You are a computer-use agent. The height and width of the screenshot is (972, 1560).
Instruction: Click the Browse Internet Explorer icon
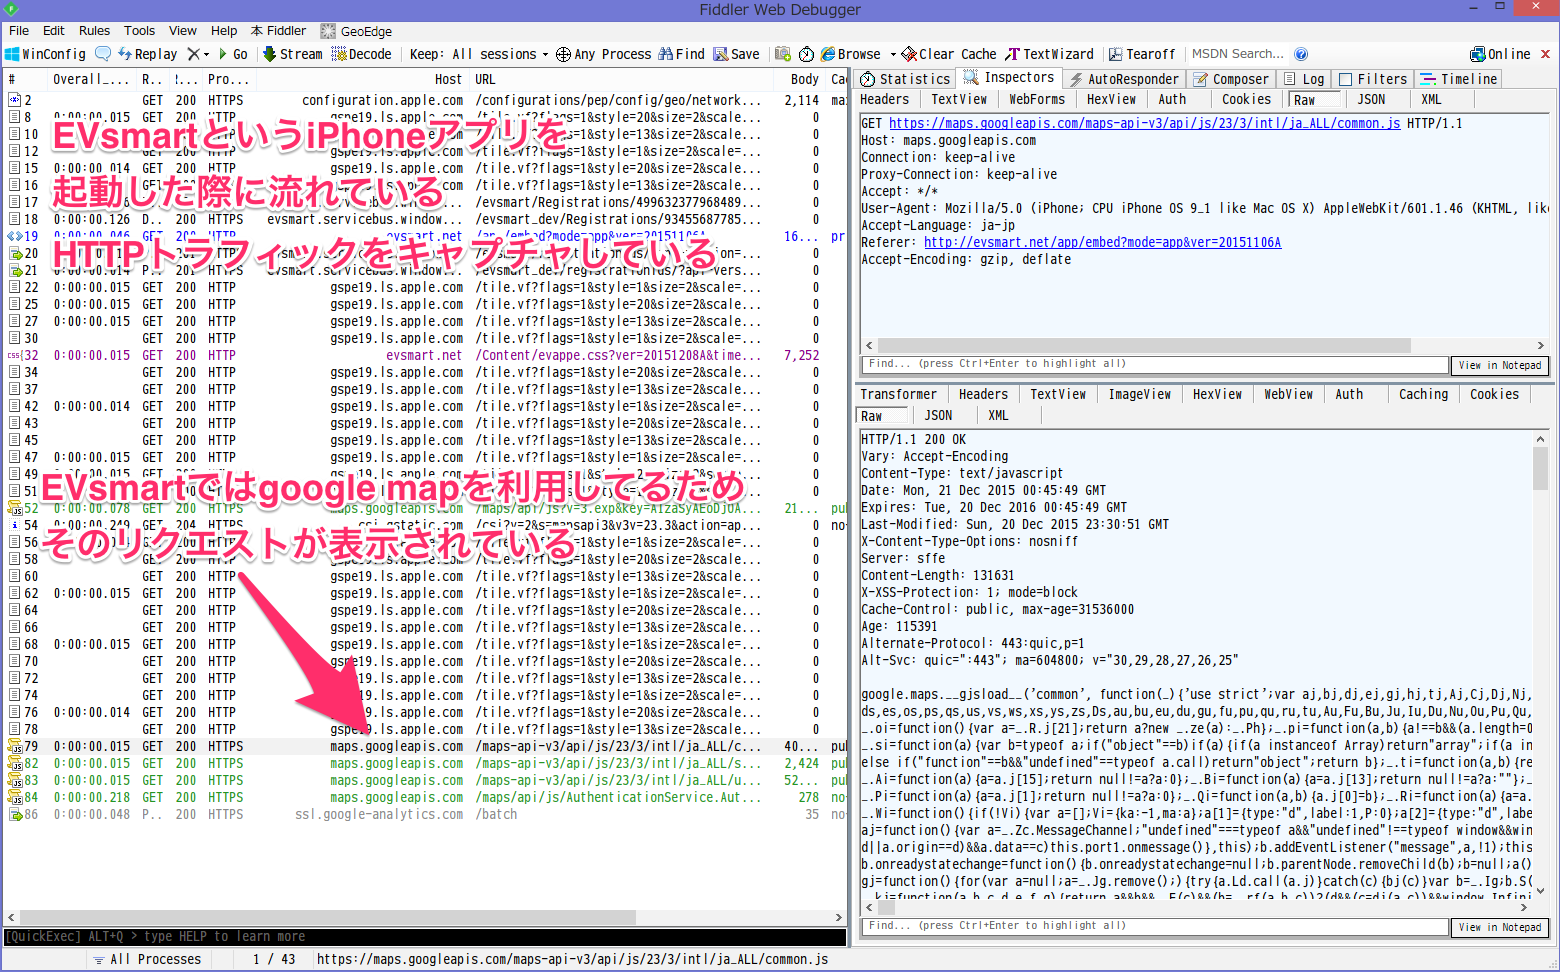click(x=828, y=54)
